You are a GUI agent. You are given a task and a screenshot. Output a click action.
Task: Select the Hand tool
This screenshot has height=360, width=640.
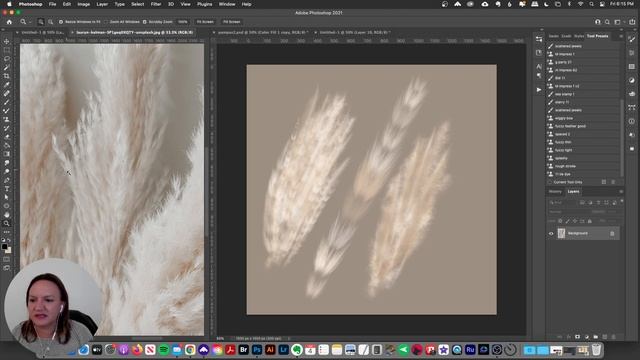7,215
